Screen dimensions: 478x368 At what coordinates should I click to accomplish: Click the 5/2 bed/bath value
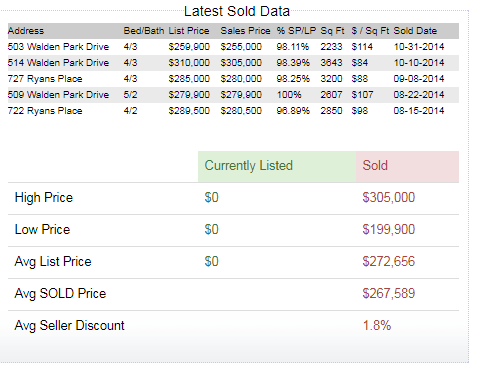(x=130, y=95)
